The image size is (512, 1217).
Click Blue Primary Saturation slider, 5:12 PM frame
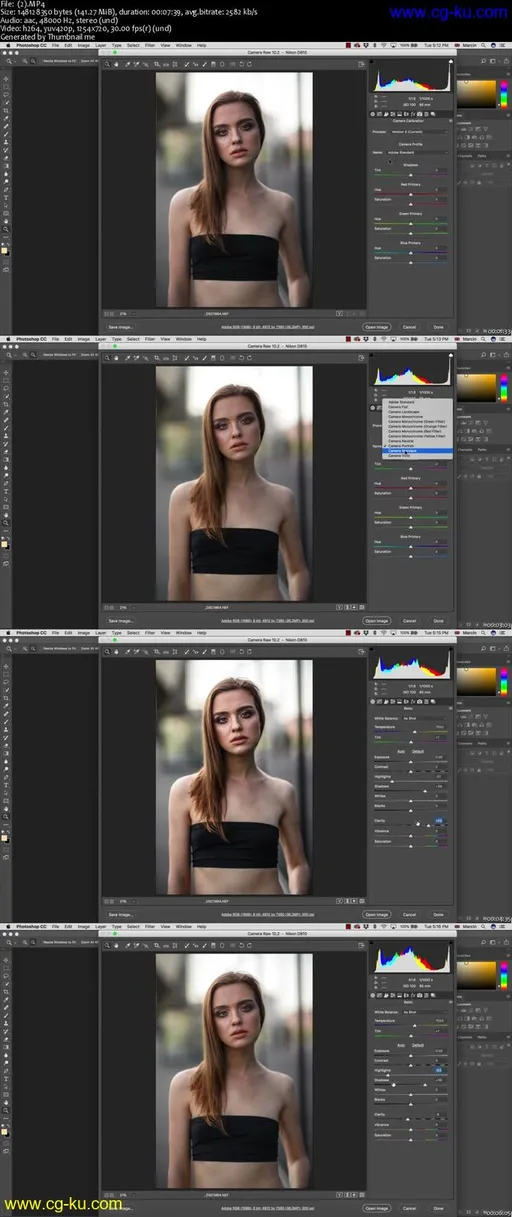tap(410, 262)
